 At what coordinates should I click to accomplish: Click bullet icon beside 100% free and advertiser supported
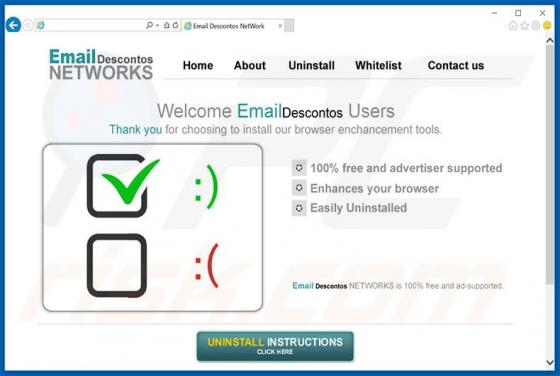click(299, 168)
